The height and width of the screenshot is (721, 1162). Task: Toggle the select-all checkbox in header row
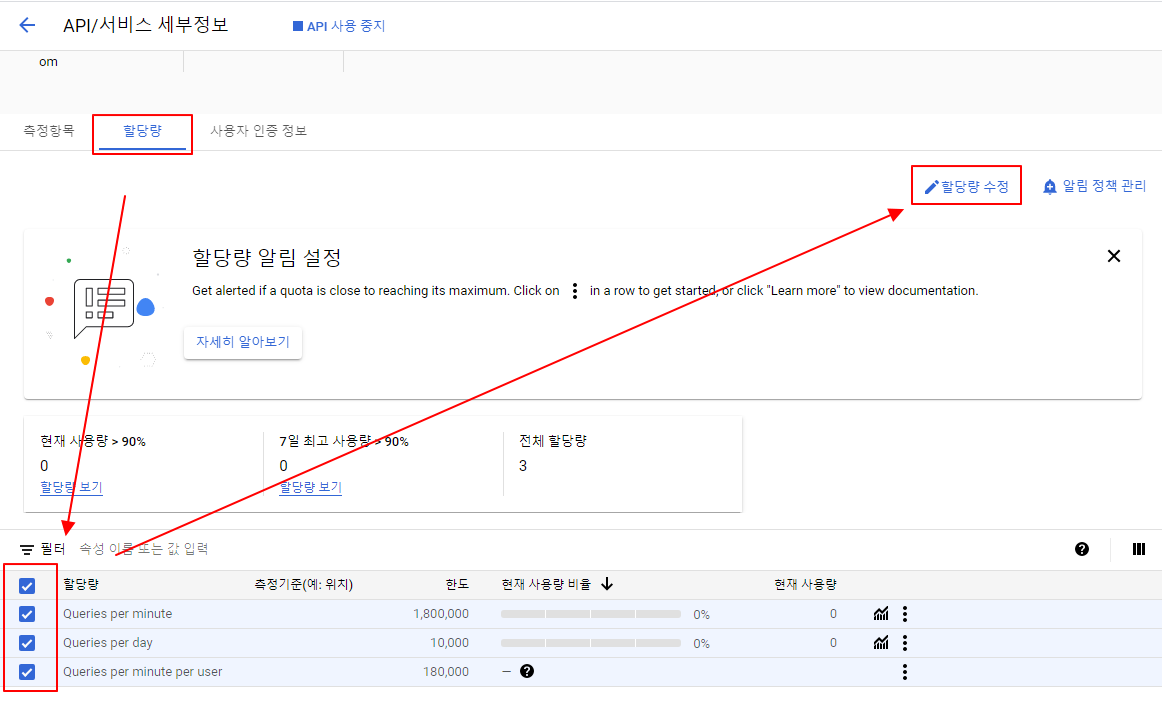(27, 586)
